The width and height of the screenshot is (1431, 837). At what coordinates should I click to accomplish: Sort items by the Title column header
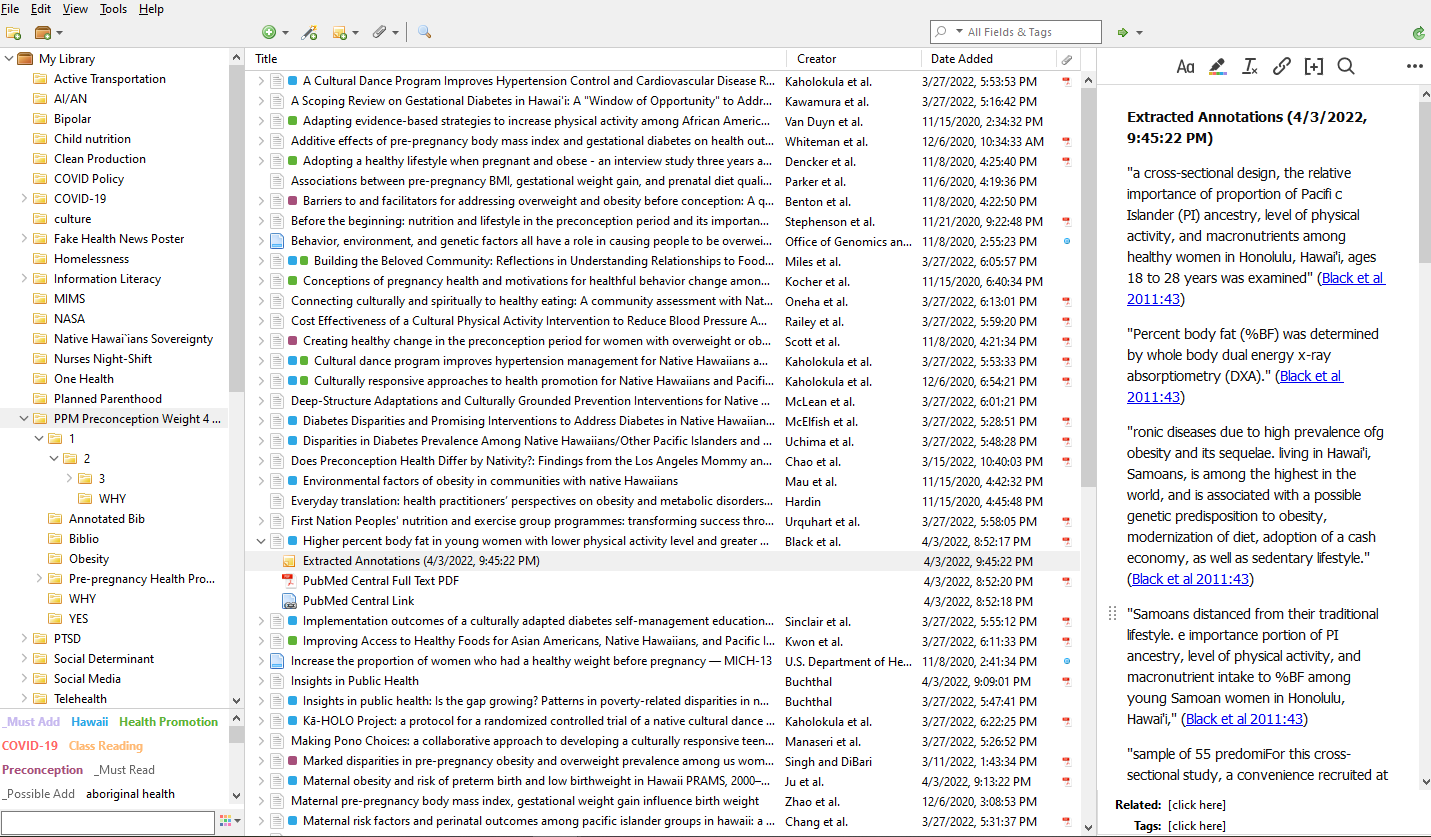[515, 59]
